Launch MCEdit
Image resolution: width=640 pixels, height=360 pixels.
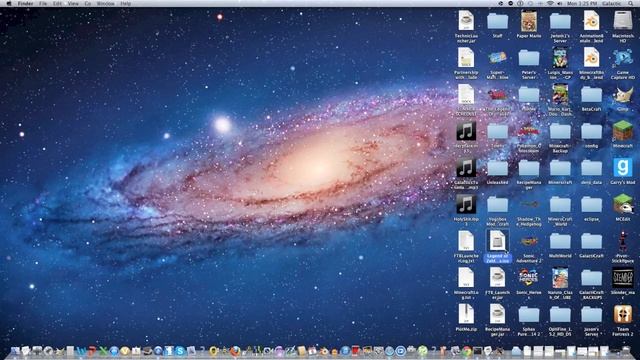tap(622, 204)
